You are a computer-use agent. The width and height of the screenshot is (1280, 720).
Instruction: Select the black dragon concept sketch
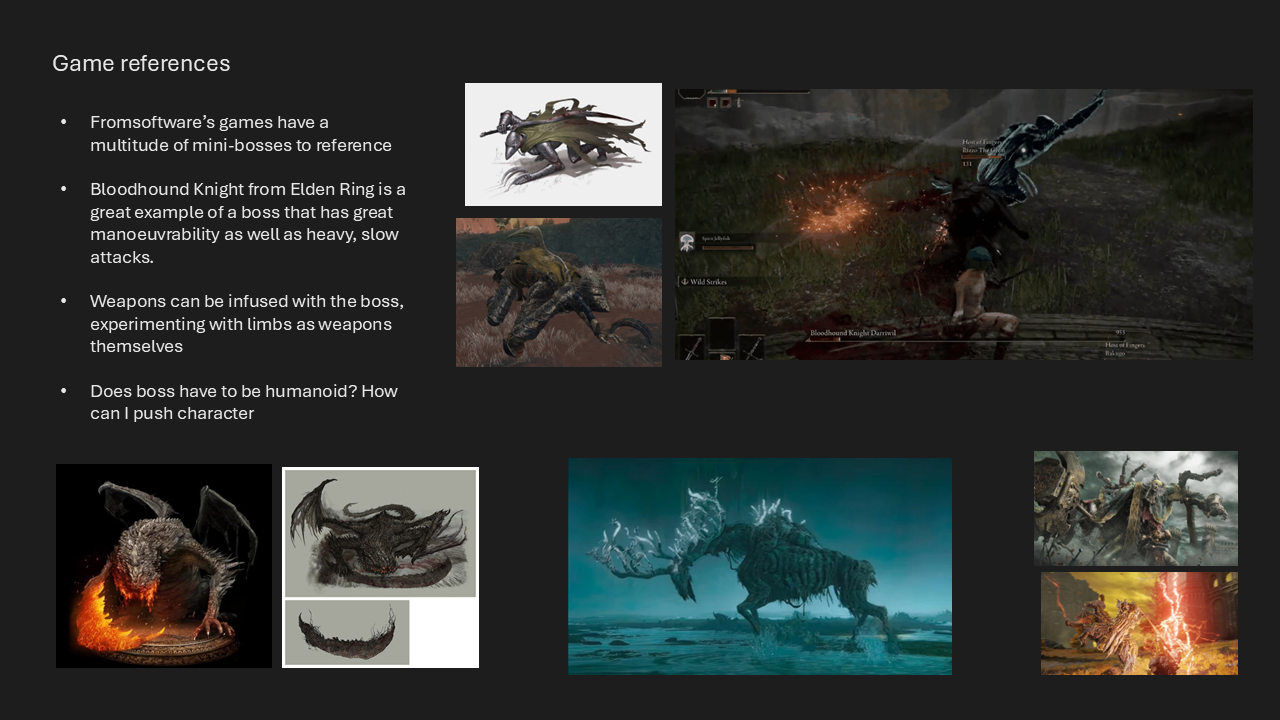coord(380,533)
